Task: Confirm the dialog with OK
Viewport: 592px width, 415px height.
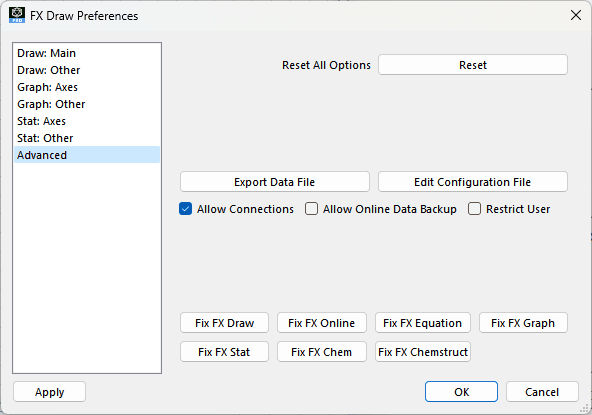Action: (461, 392)
